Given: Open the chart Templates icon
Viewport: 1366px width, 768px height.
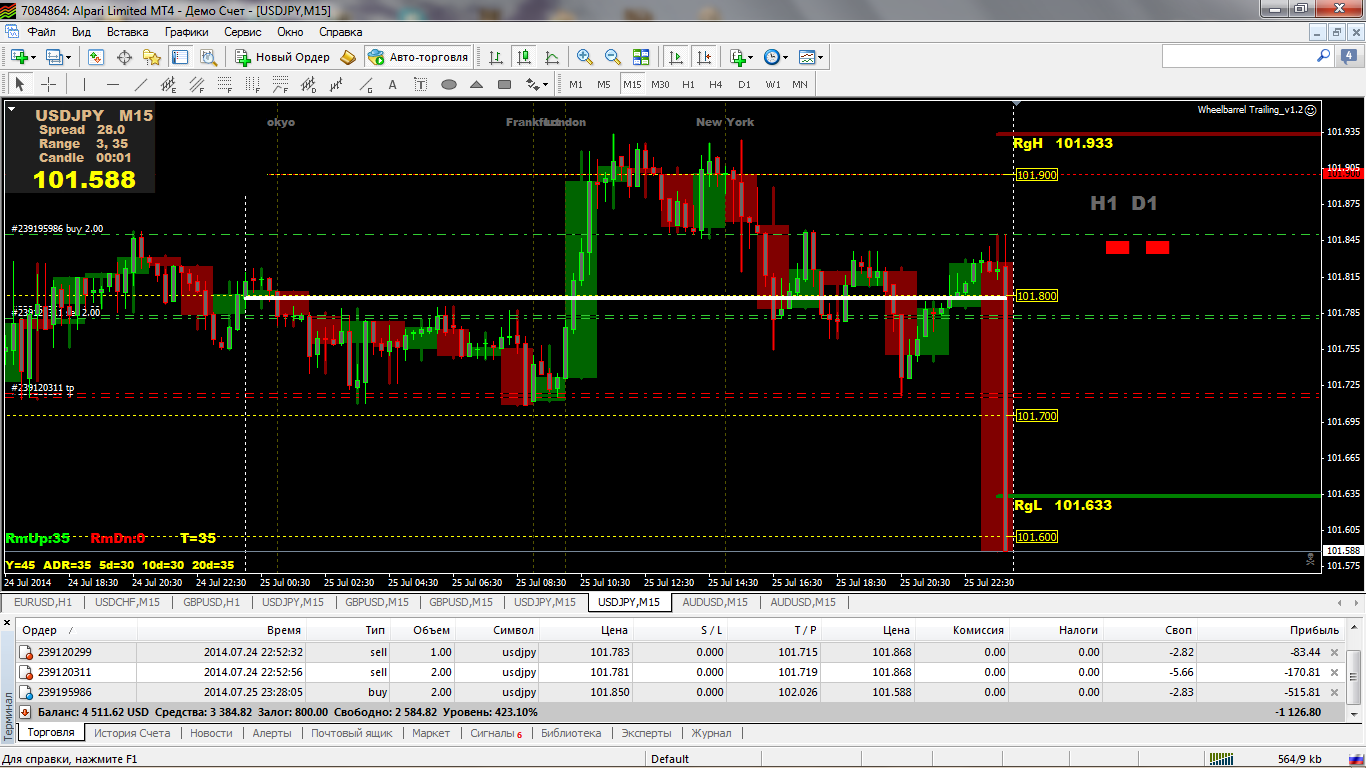Looking at the screenshot, I should pos(807,57).
